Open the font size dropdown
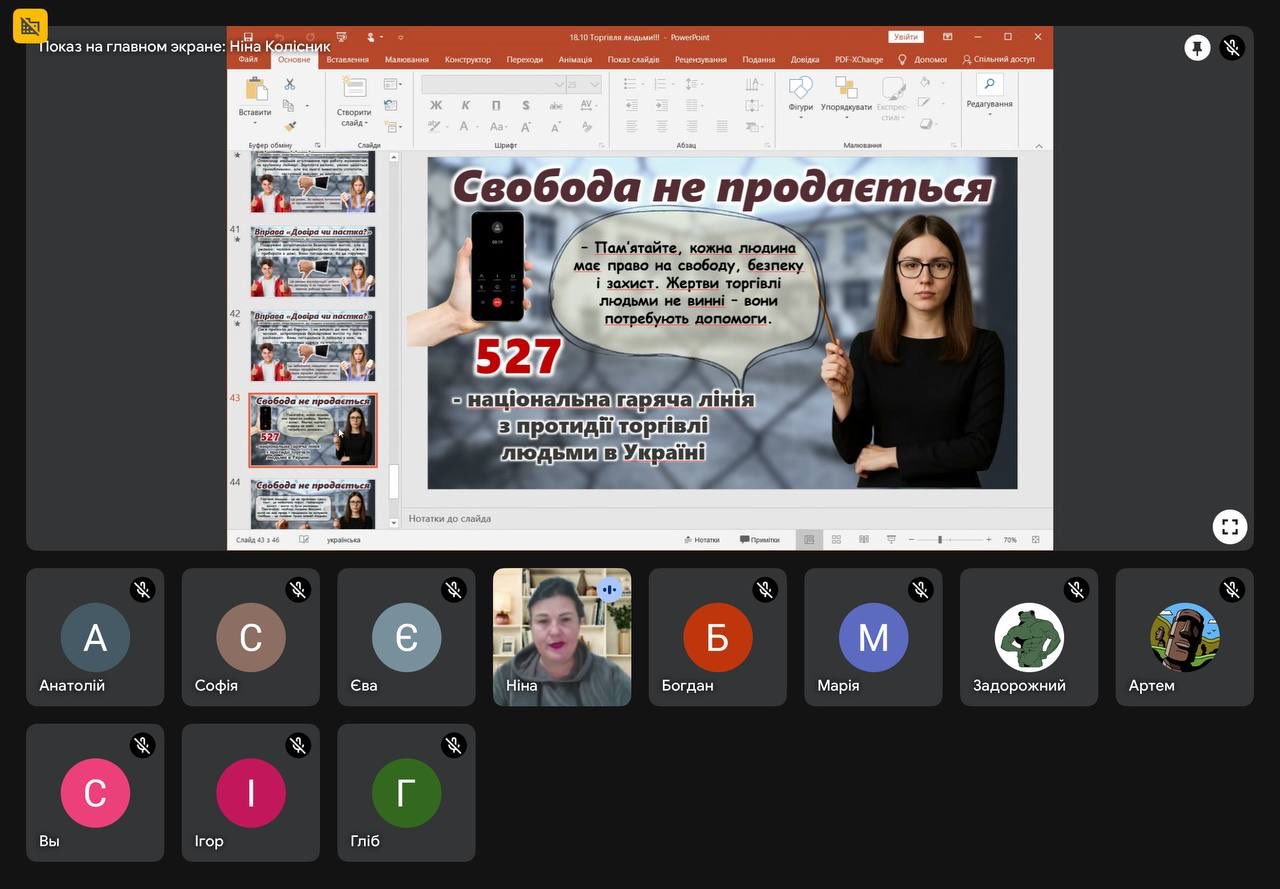Viewport: 1280px width, 889px height. pyautogui.click(x=595, y=85)
